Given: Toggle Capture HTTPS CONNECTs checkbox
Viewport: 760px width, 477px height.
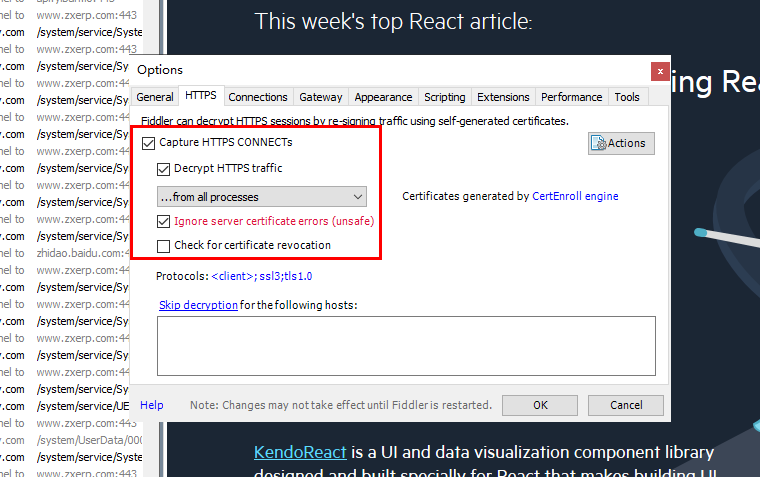Looking at the screenshot, I should click(x=149, y=143).
